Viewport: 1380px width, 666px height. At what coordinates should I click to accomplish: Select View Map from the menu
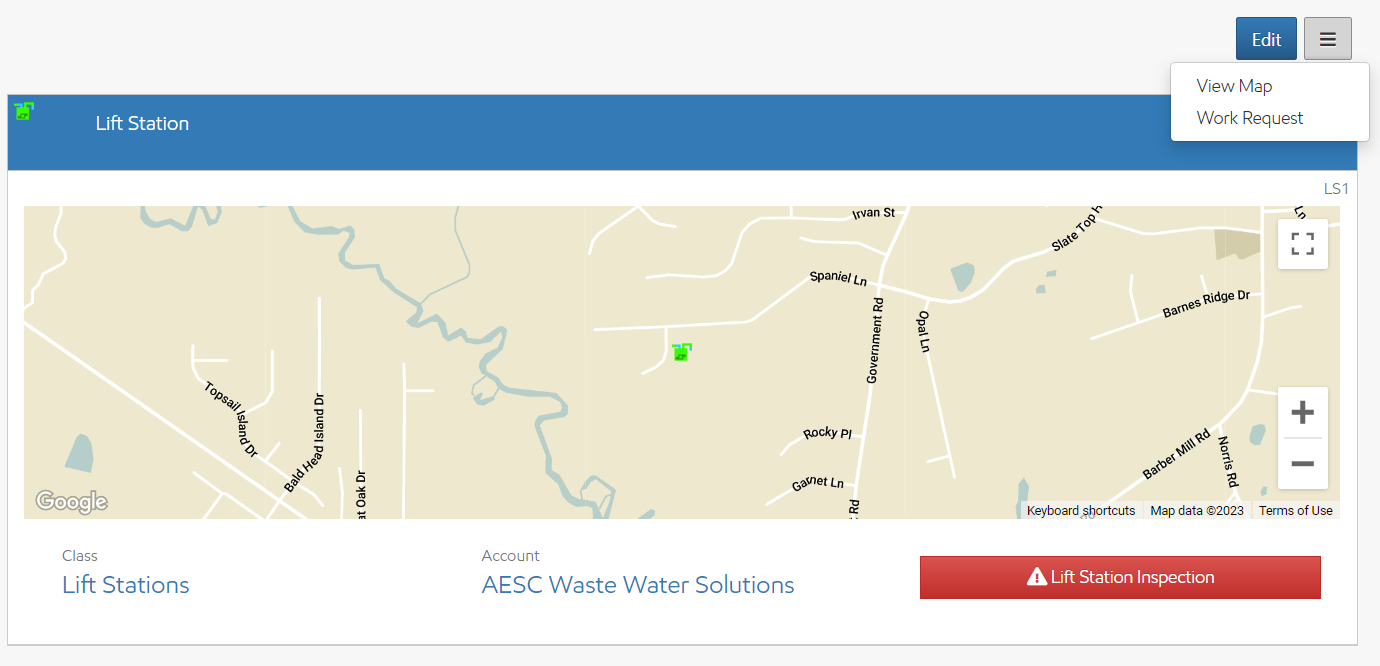pyautogui.click(x=1234, y=86)
